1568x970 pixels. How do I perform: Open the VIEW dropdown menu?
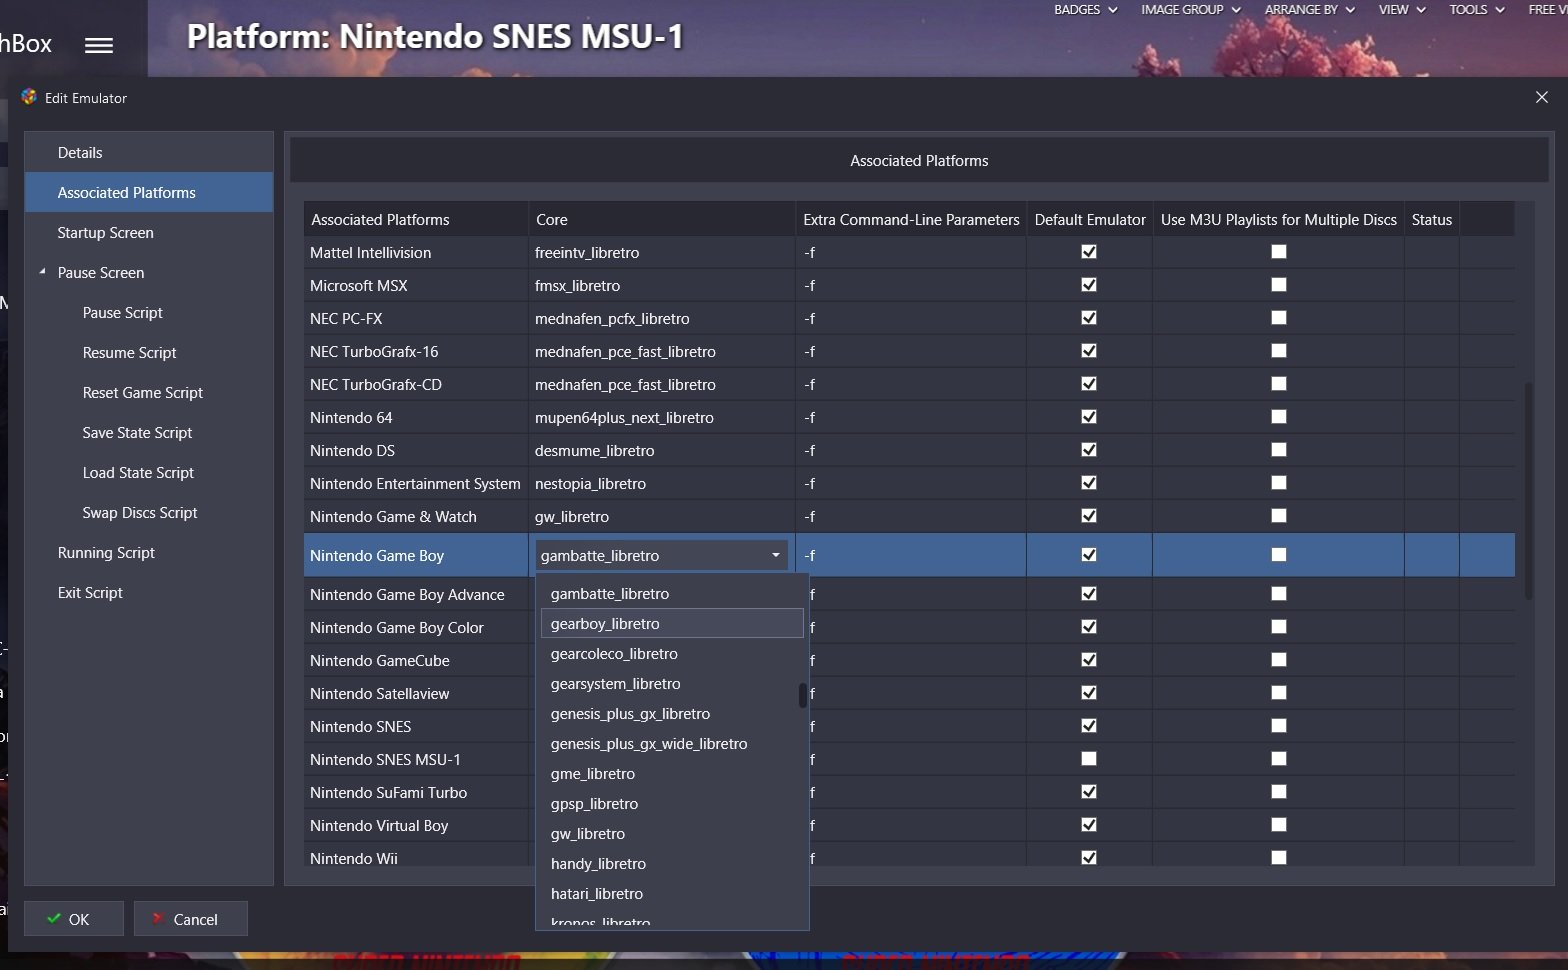pyautogui.click(x=1402, y=9)
